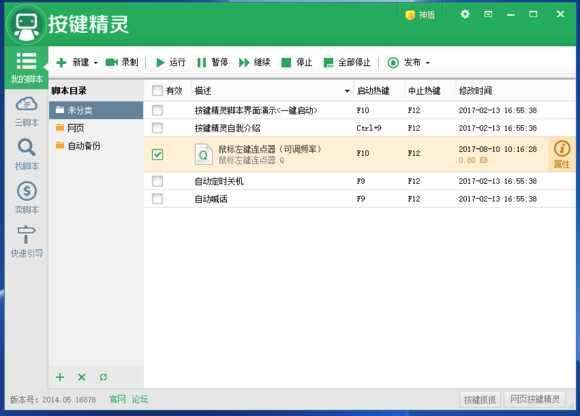
Task: Select the 自动定时关机 script row
Action: point(360,181)
